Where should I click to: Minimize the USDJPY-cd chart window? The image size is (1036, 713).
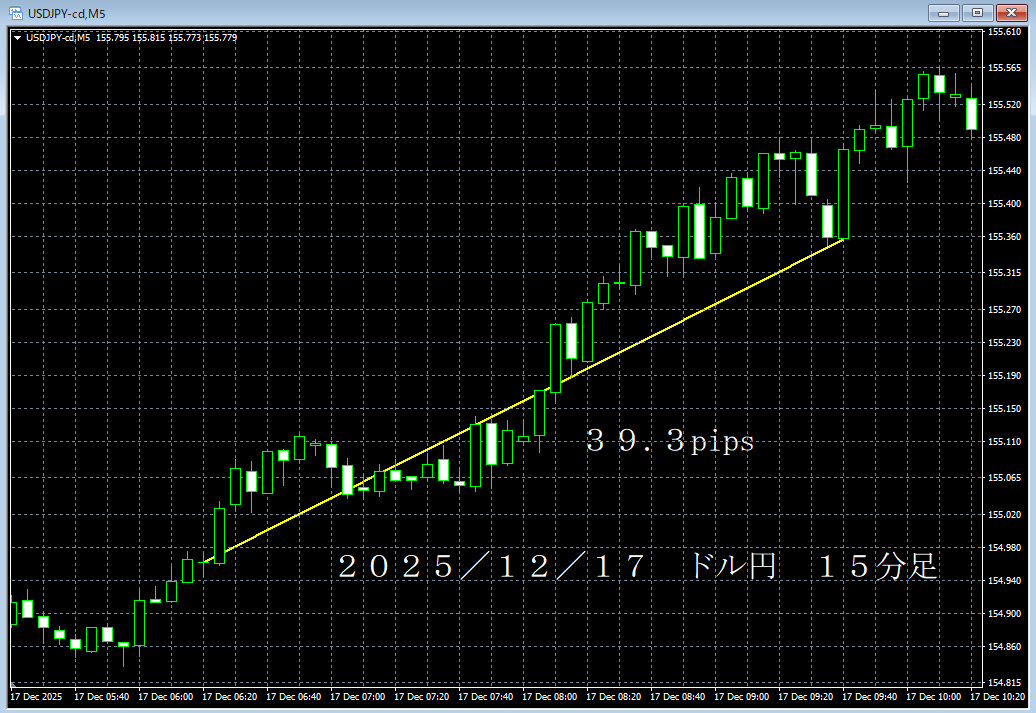coord(942,13)
